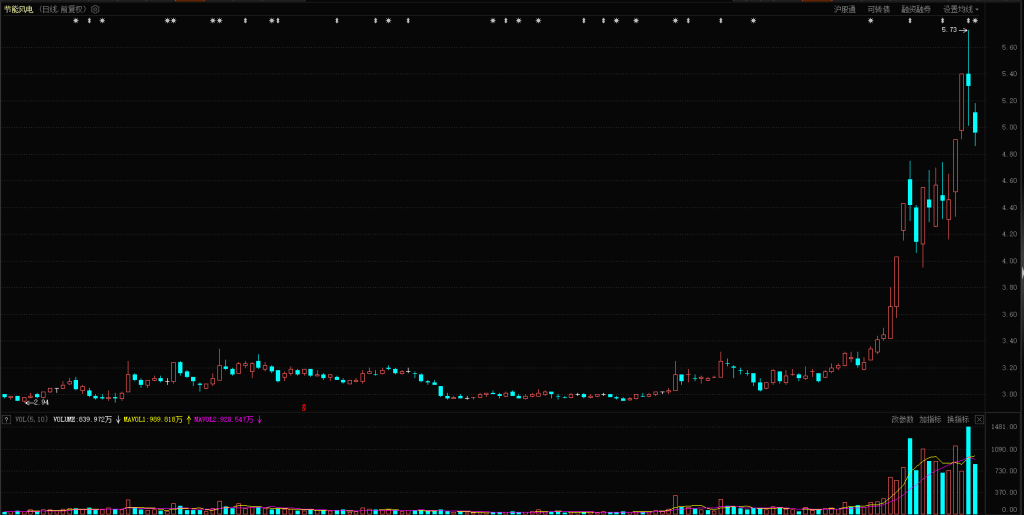1024x515 pixels.
Task: Click the first star event marker at top left
Action: point(75,21)
